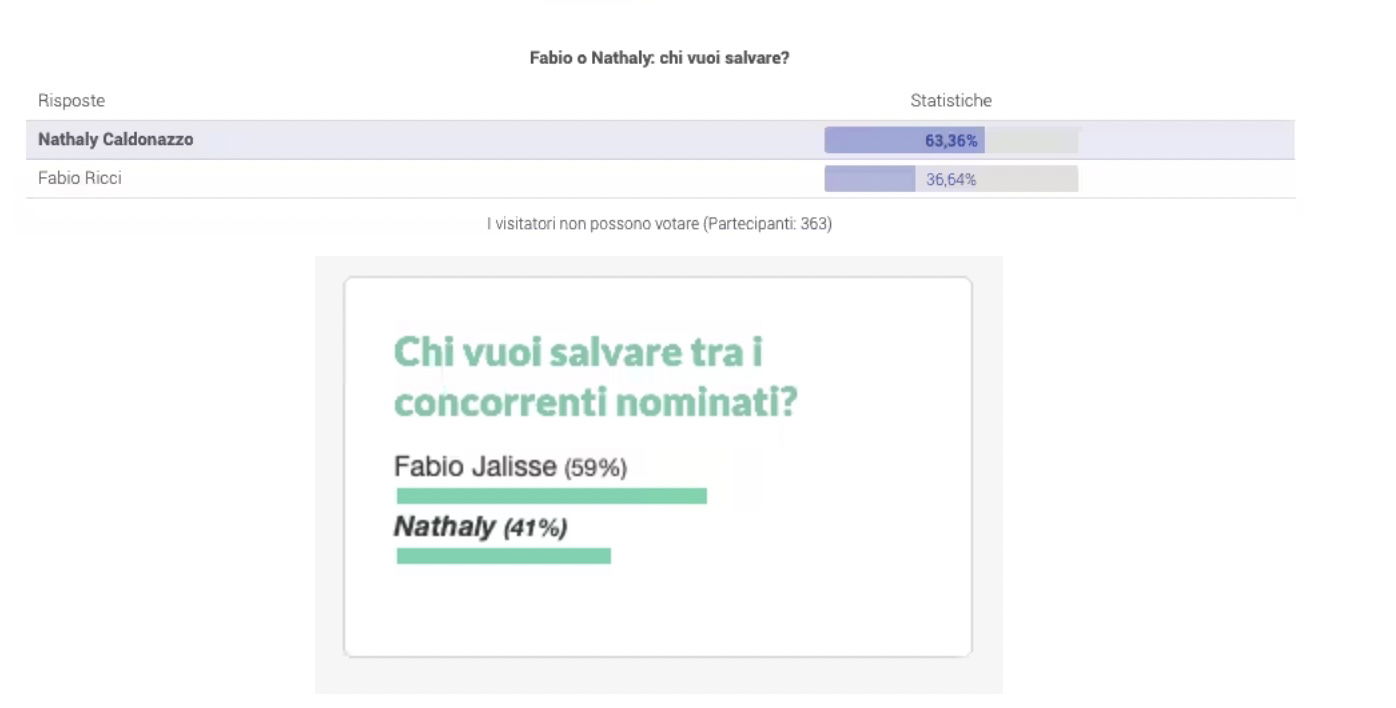Choose the Nathaly Caldonazzo answer row
Image resolution: width=1396 pixels, height=708 pixels.
pyautogui.click(x=660, y=140)
